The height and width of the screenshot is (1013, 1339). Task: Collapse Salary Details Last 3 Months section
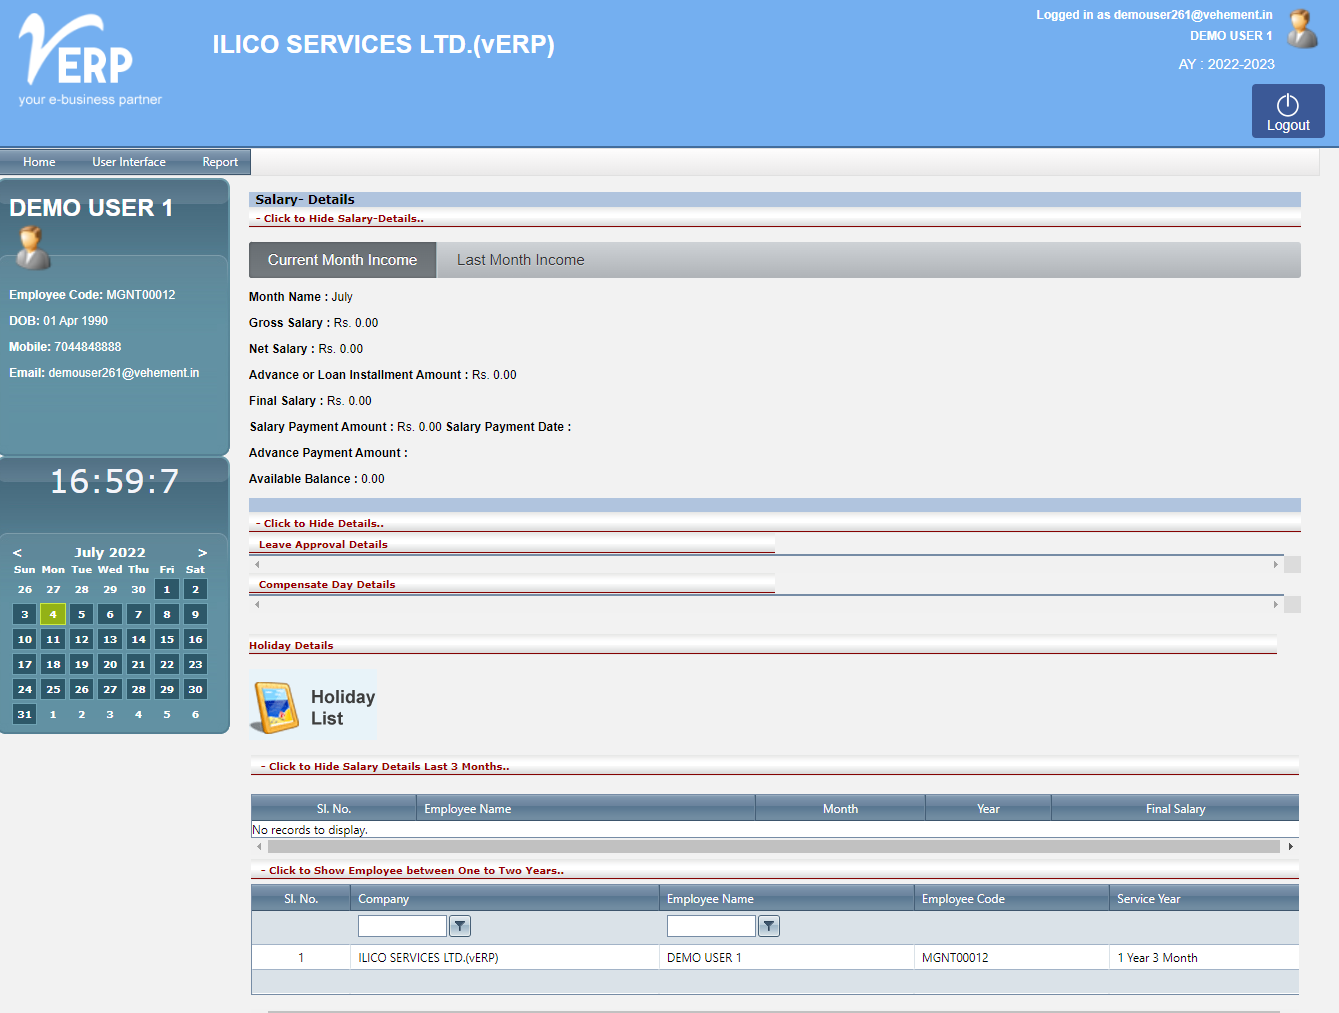(x=385, y=767)
